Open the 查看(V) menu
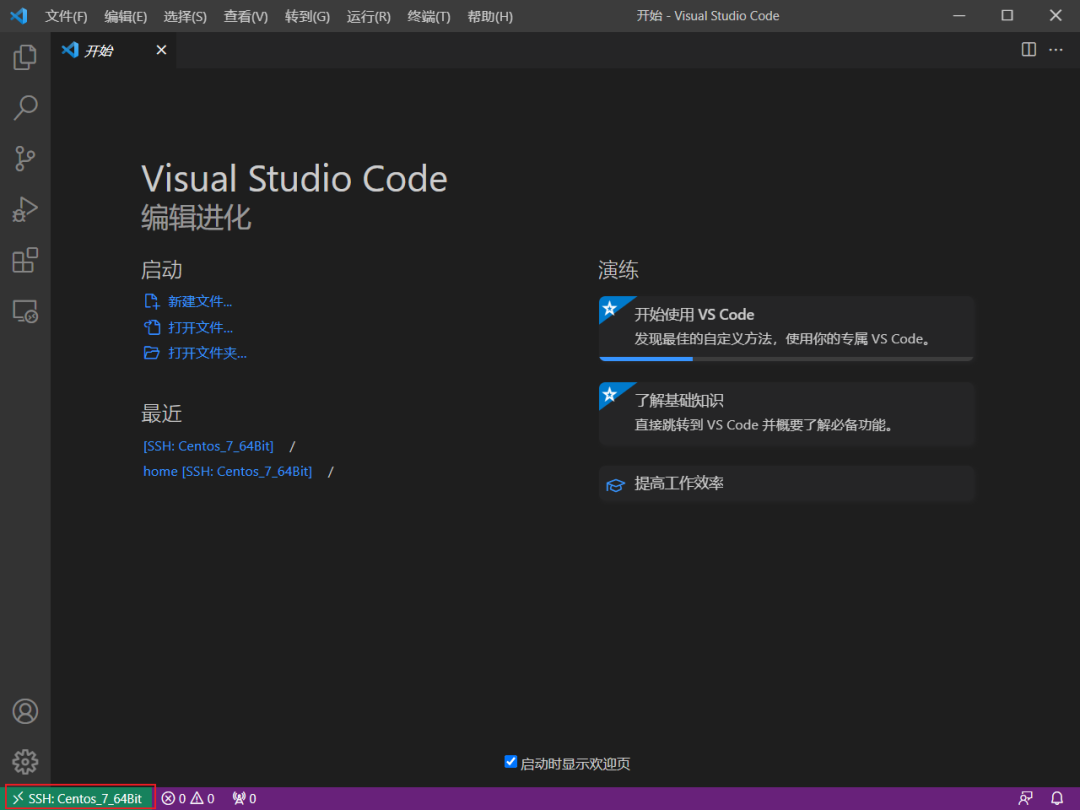The image size is (1080, 810). tap(246, 16)
